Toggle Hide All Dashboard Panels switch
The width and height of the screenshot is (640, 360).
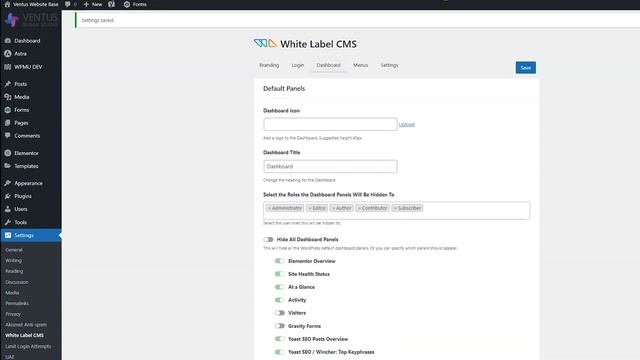pyautogui.click(x=268, y=240)
